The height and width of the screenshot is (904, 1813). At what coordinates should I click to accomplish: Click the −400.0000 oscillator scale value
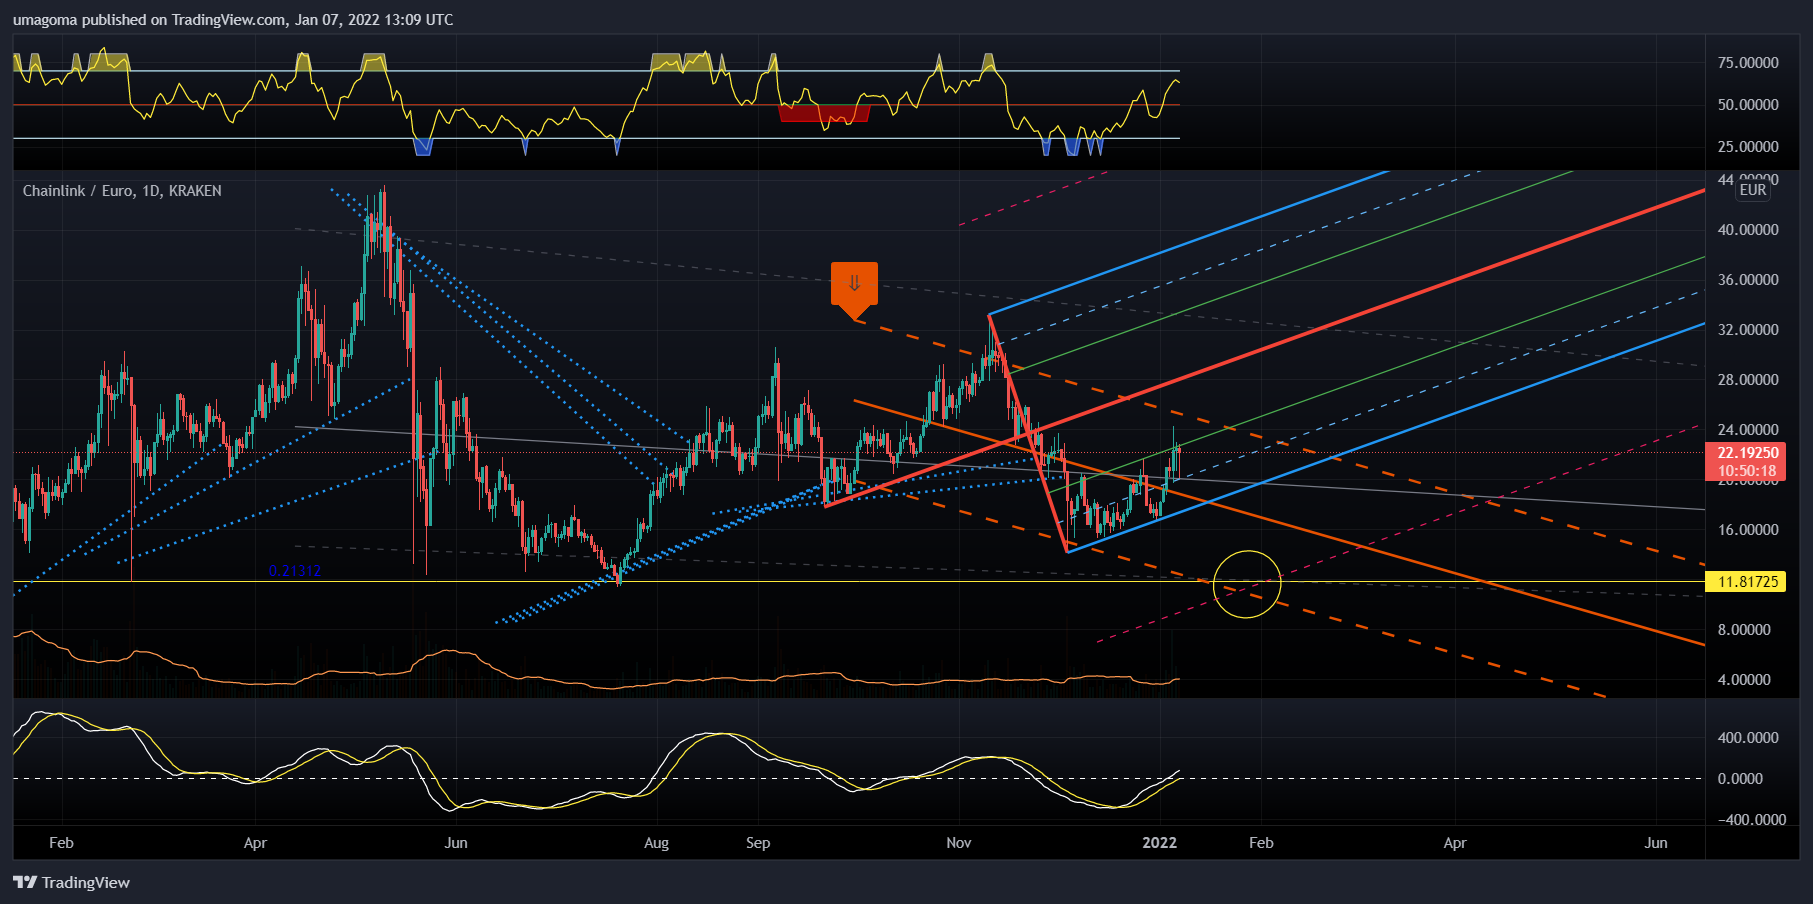click(1751, 819)
